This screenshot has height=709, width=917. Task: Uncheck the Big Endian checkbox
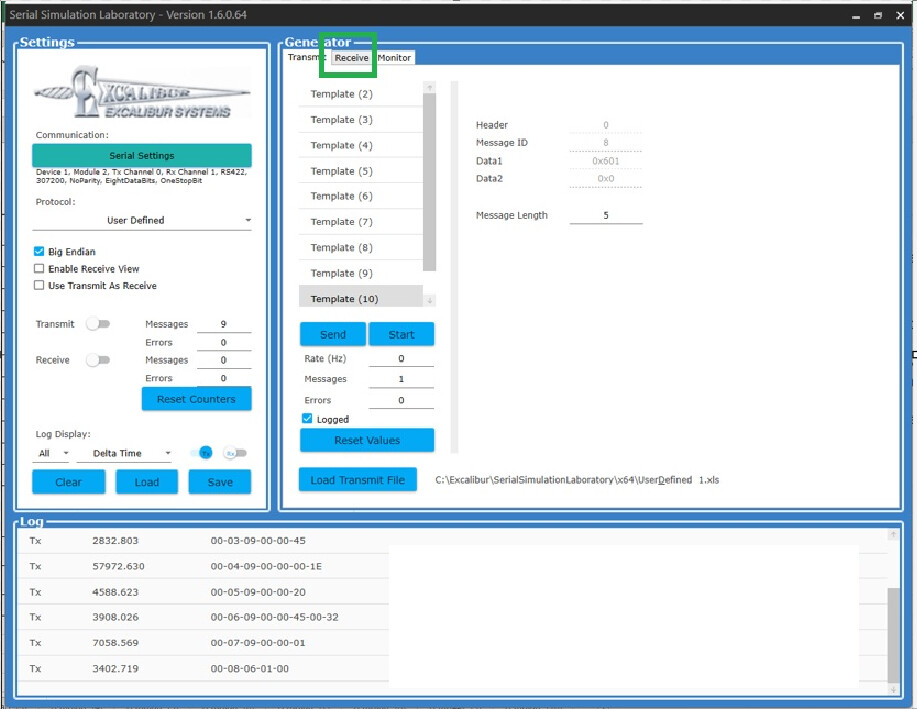[39, 251]
